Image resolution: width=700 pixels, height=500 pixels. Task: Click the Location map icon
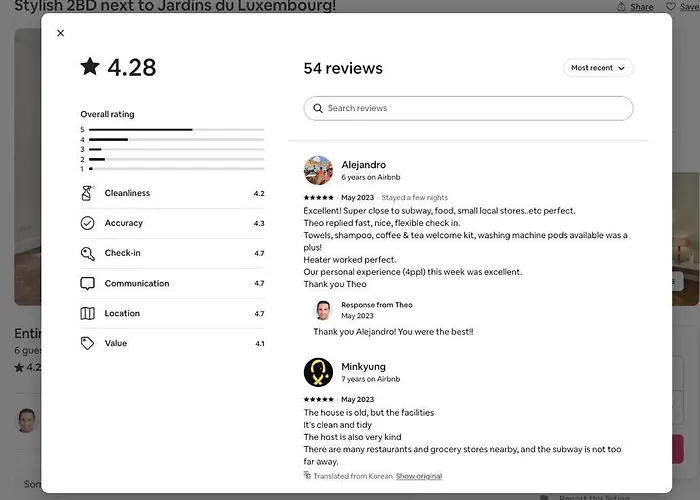coord(88,313)
